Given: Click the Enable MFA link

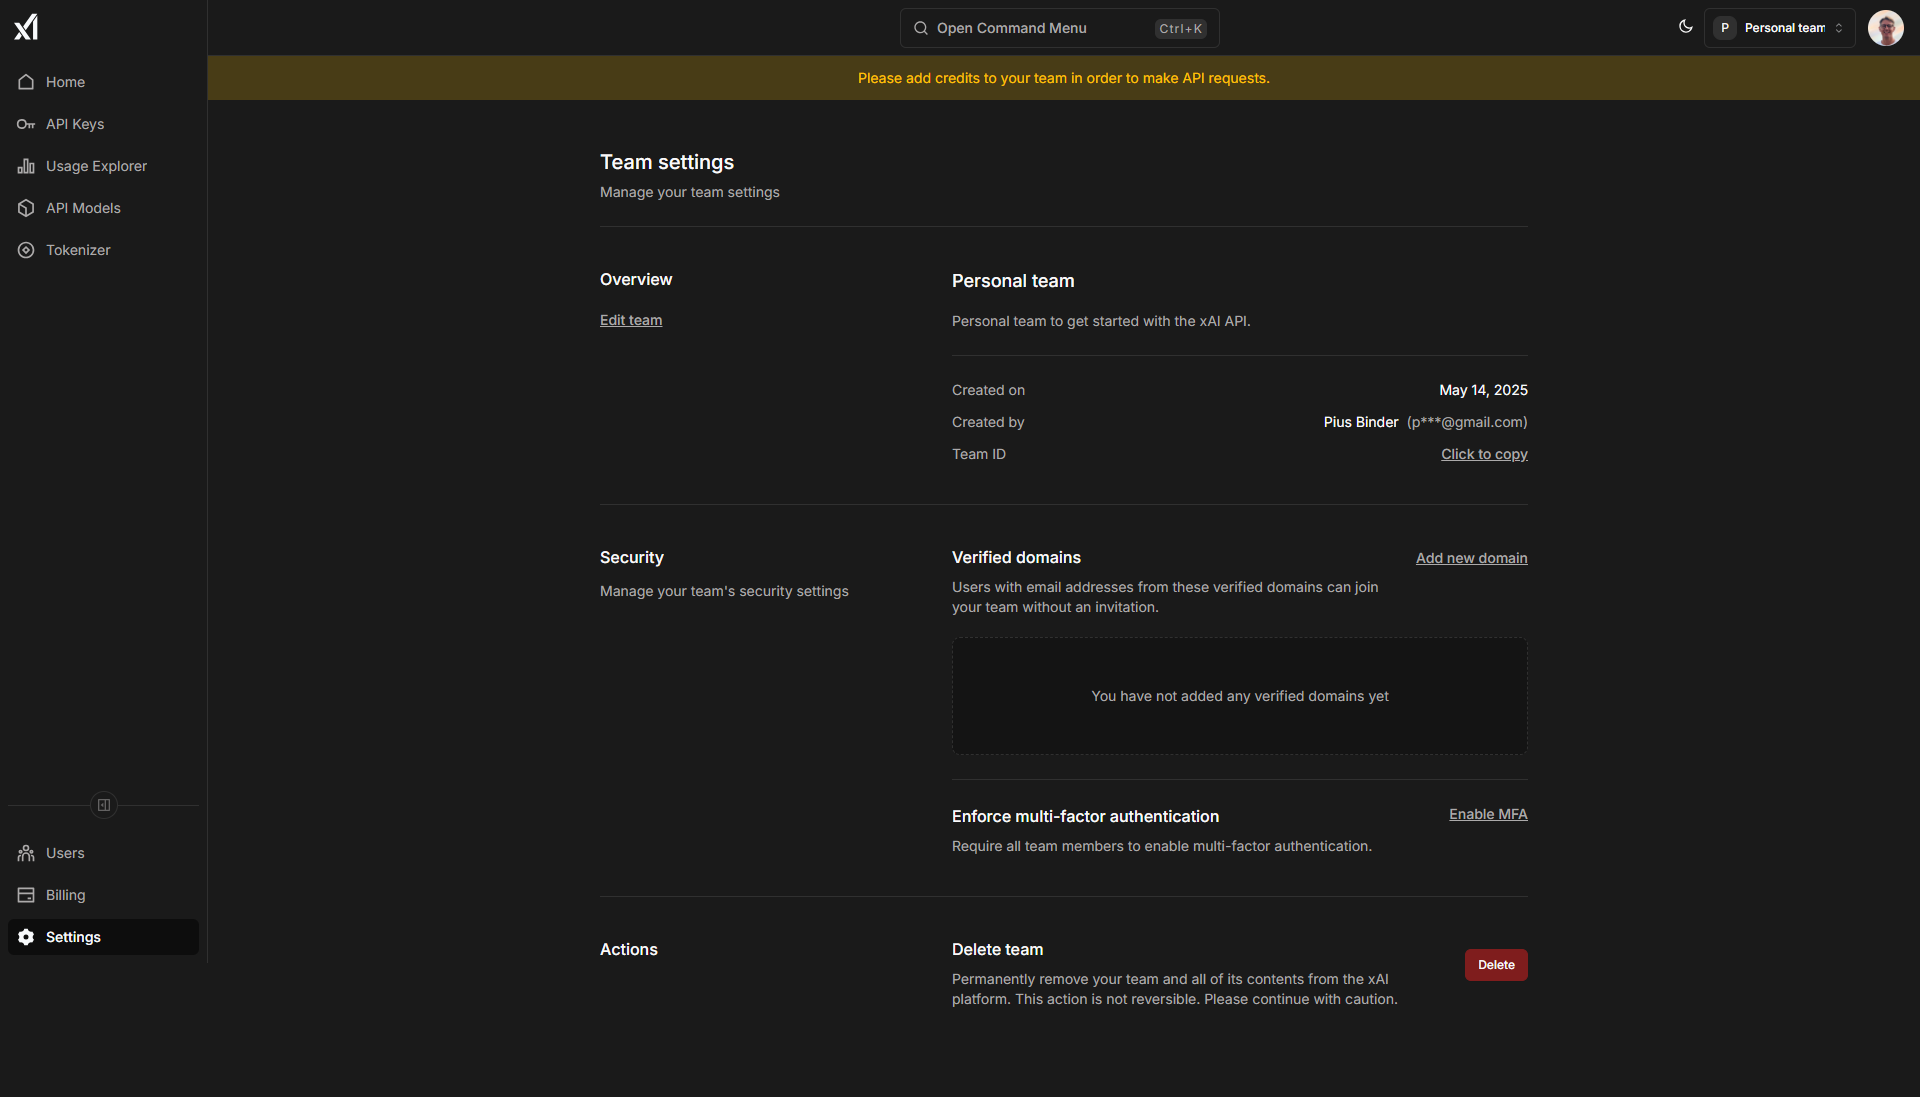Looking at the screenshot, I should [1488, 814].
